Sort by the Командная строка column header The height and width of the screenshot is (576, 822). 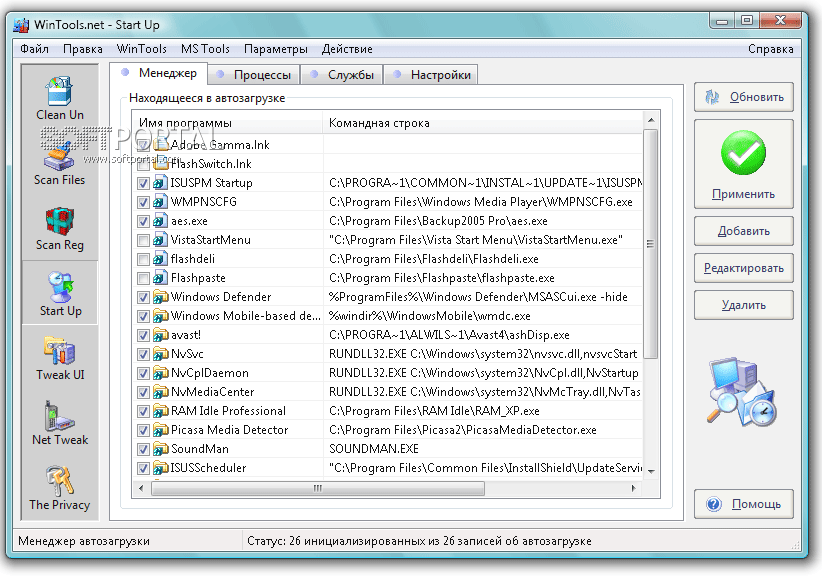click(482, 123)
